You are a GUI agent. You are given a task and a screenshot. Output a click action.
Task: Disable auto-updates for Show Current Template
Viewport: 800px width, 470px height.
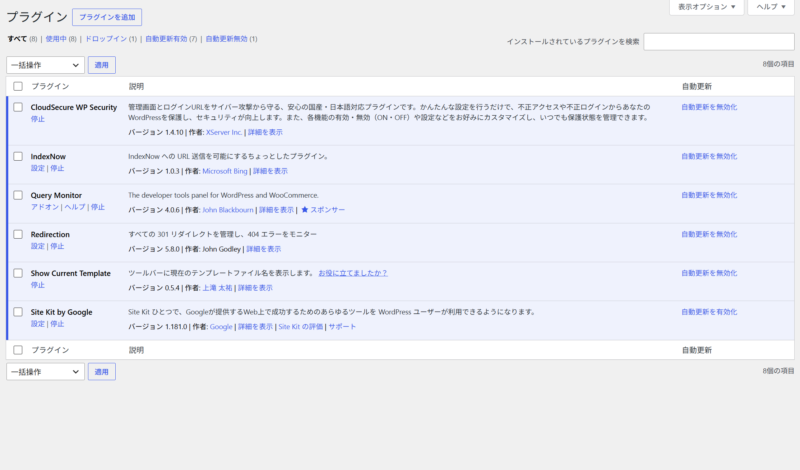[x=709, y=273]
